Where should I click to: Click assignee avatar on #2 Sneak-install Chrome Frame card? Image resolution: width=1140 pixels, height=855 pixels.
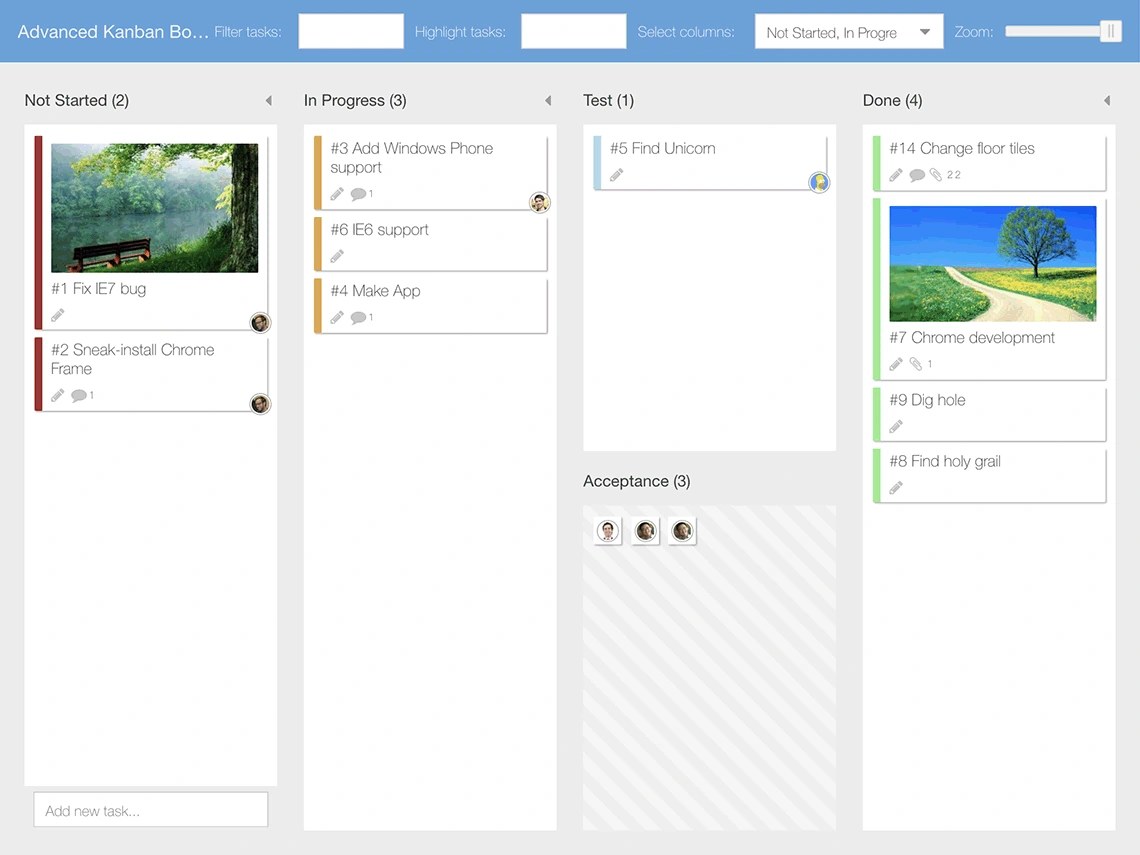pos(260,404)
